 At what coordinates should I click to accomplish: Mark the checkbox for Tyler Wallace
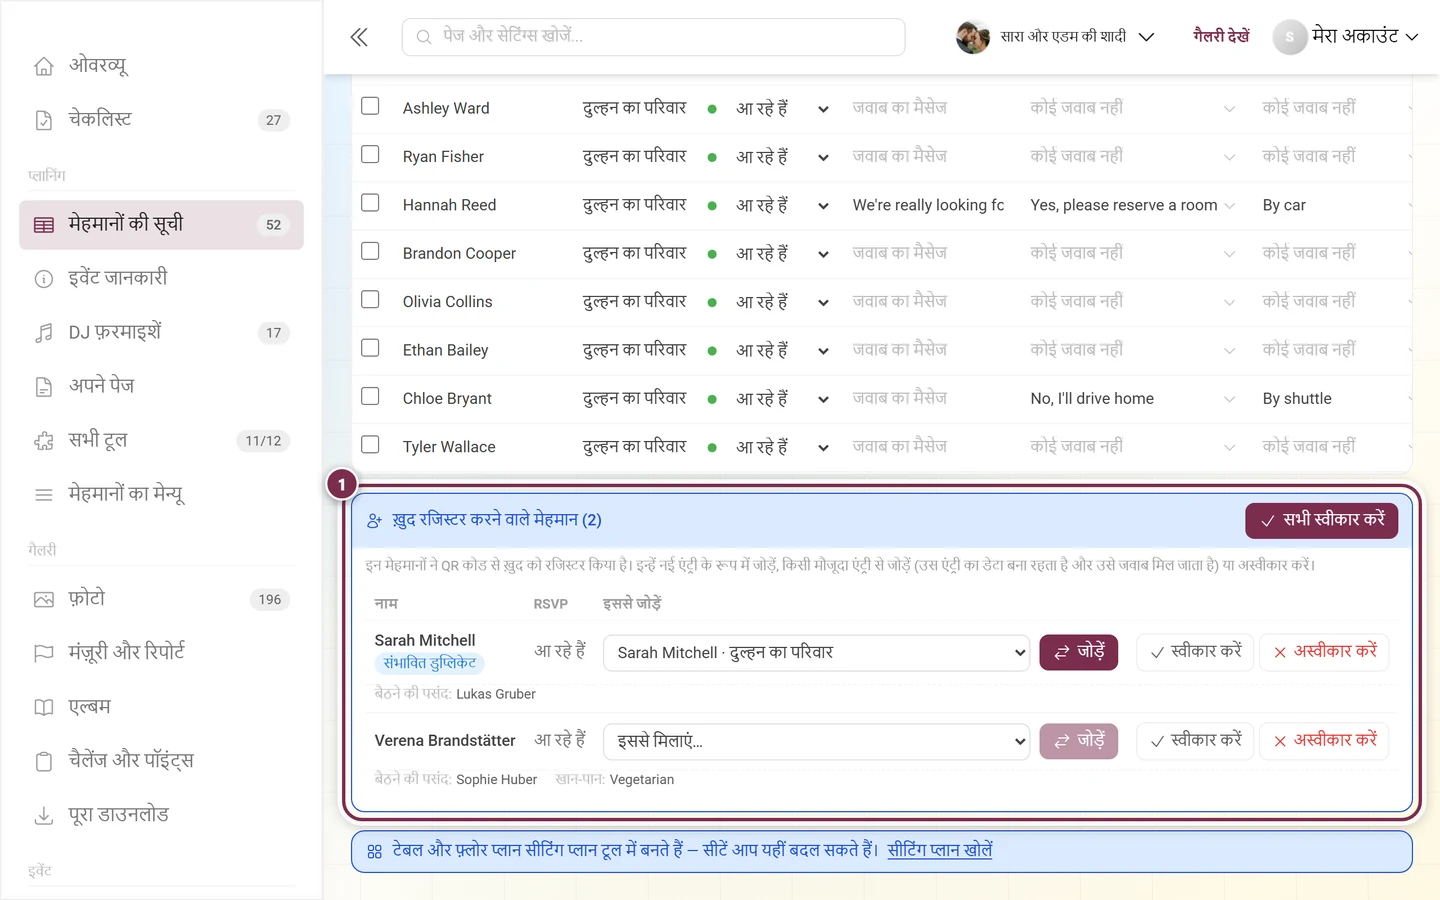370,444
